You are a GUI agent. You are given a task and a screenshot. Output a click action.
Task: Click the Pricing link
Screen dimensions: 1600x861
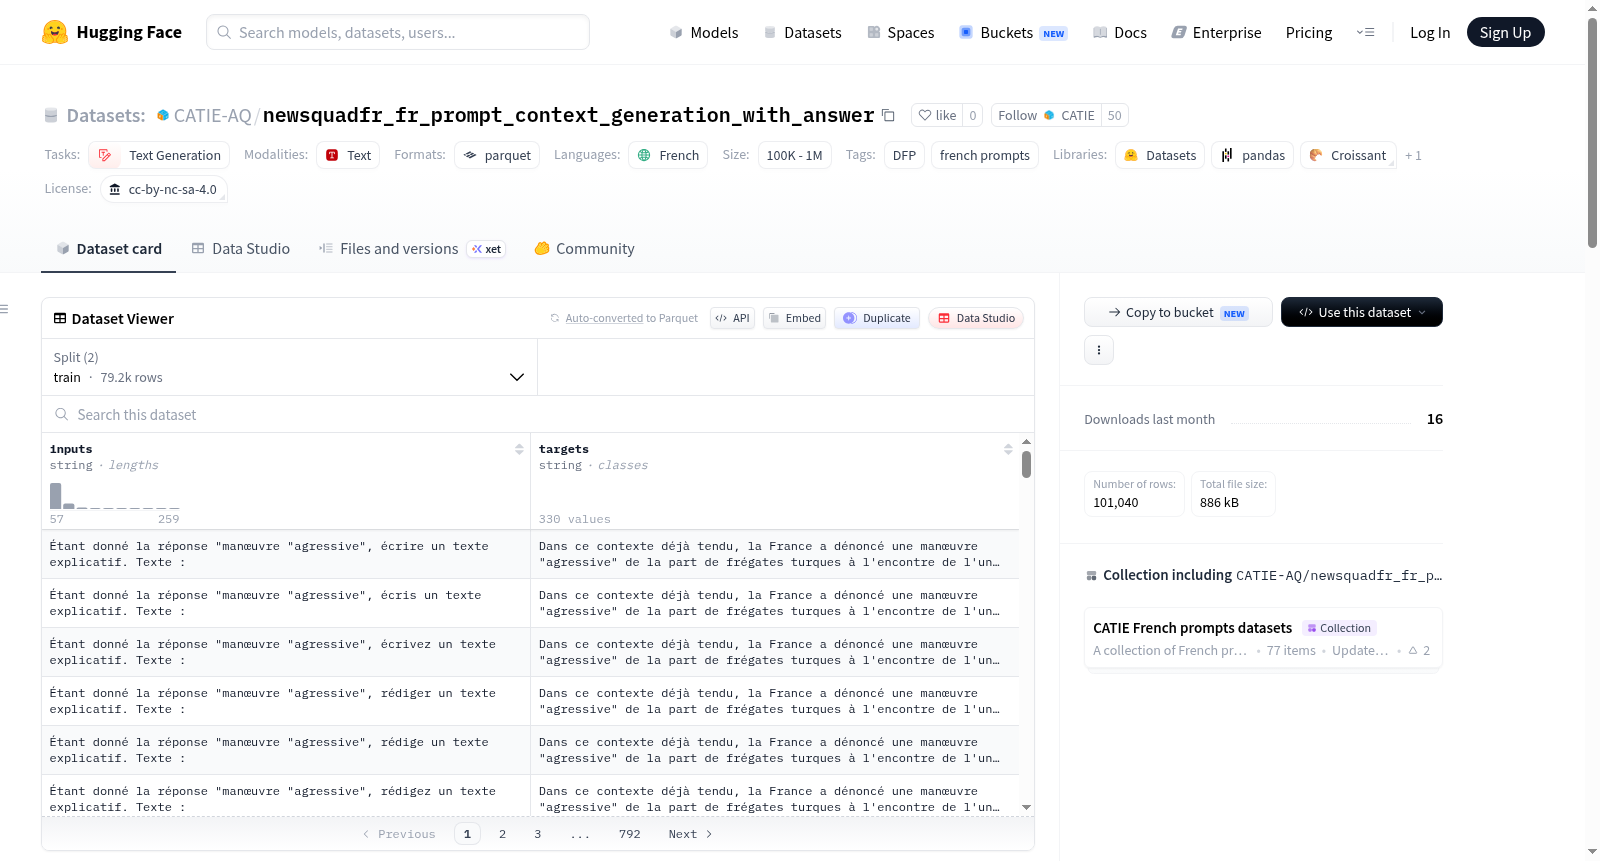pyautogui.click(x=1309, y=32)
